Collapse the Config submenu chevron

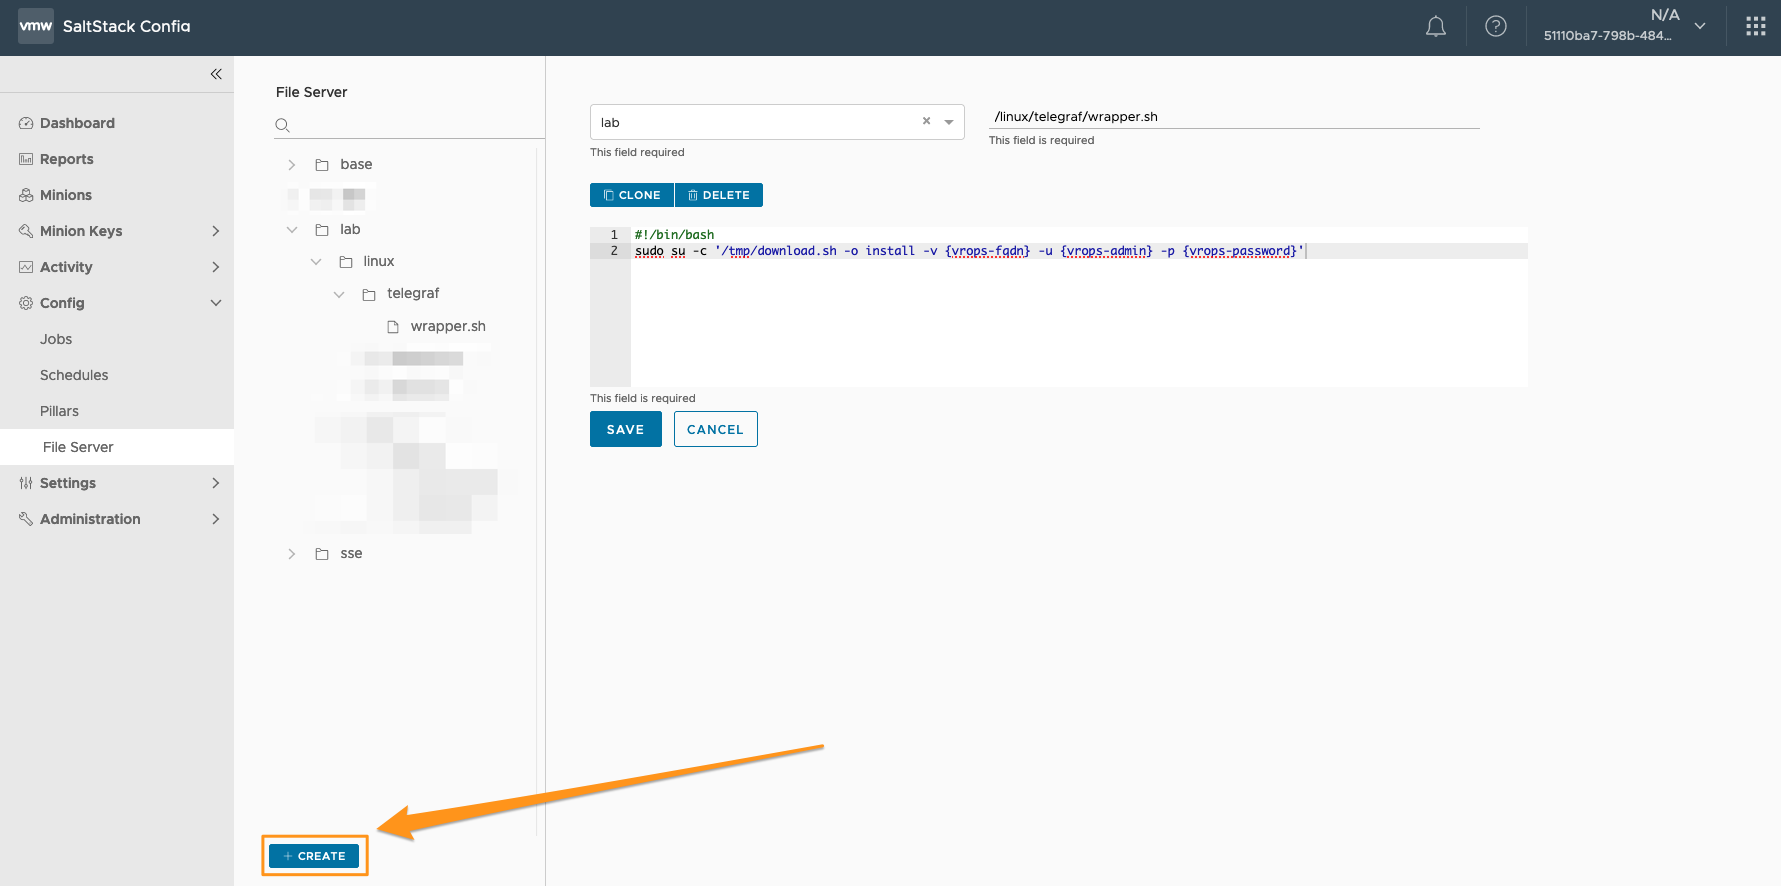pos(216,303)
